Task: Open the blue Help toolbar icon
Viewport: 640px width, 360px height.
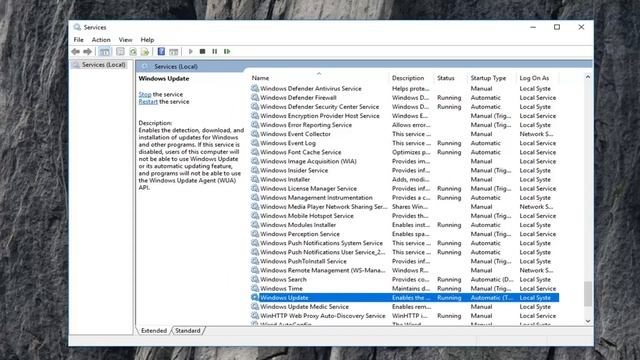Action: click(161, 51)
